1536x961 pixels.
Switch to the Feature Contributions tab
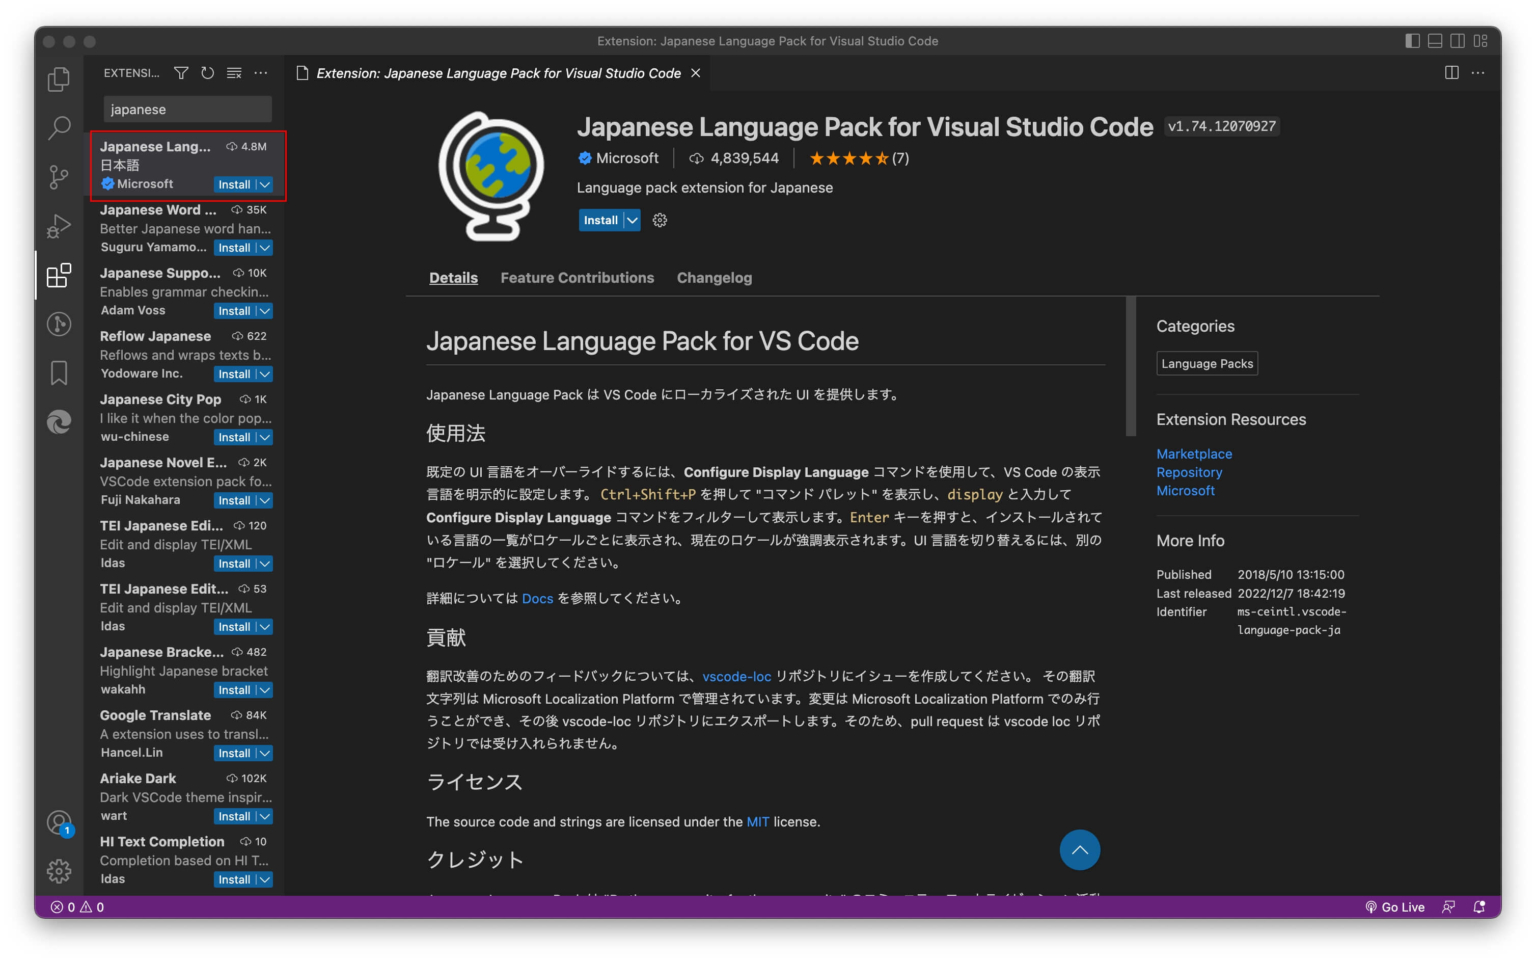tap(577, 277)
